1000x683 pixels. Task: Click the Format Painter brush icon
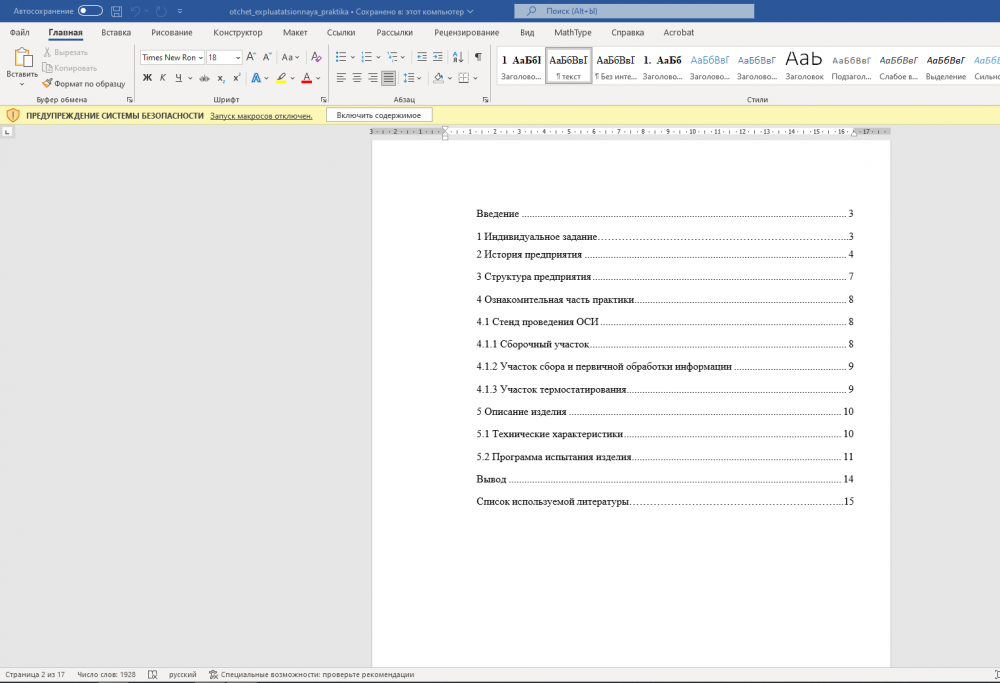[x=47, y=84]
